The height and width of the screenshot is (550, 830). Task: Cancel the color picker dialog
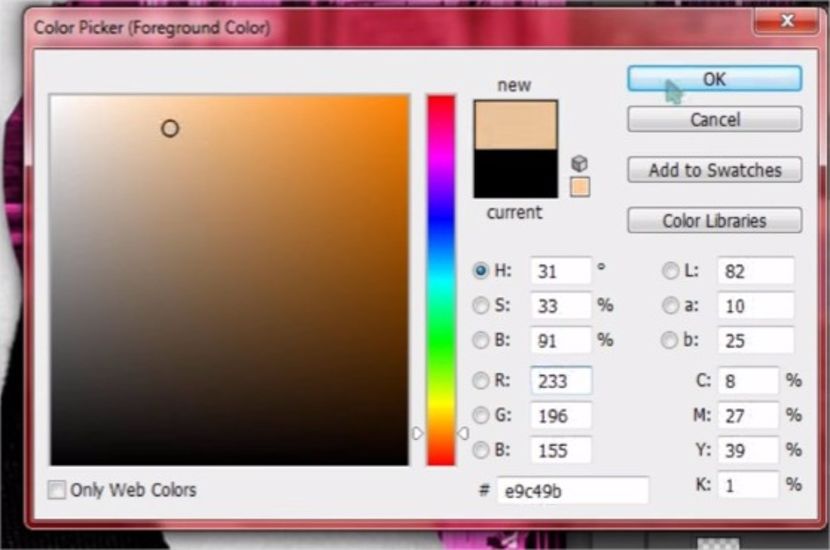point(714,119)
